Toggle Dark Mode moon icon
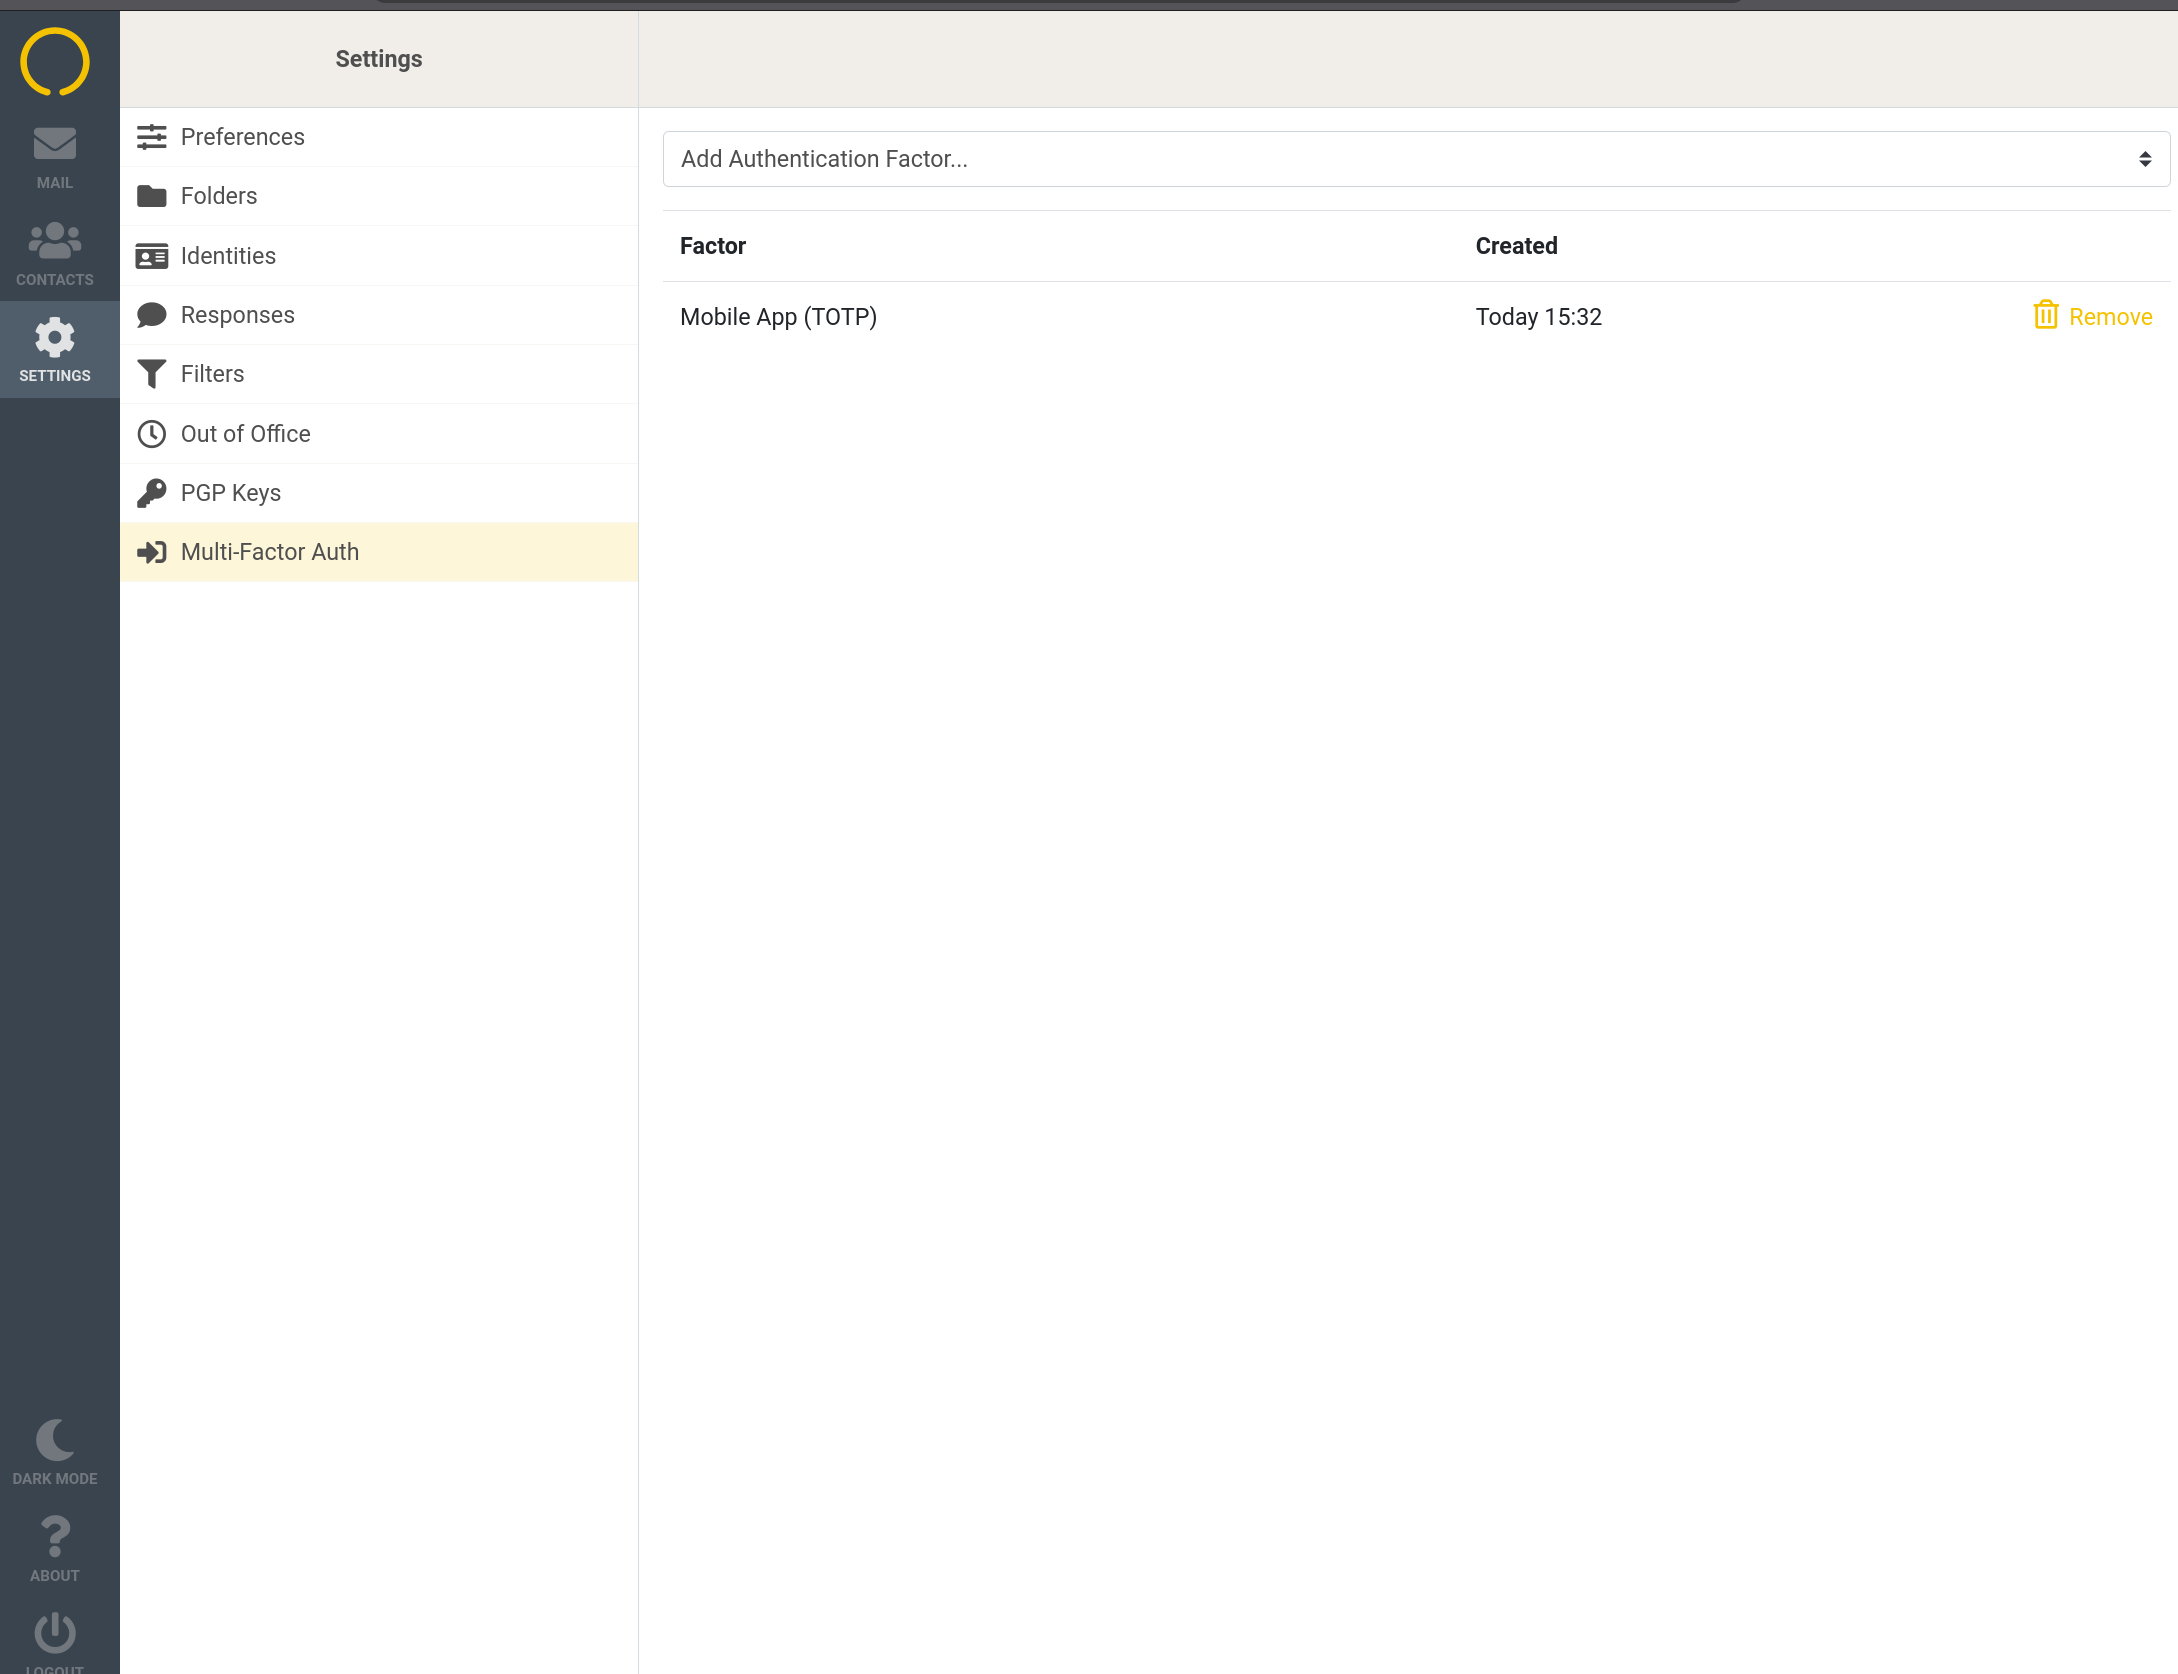Screen dimensions: 2178x1674 (55, 1441)
